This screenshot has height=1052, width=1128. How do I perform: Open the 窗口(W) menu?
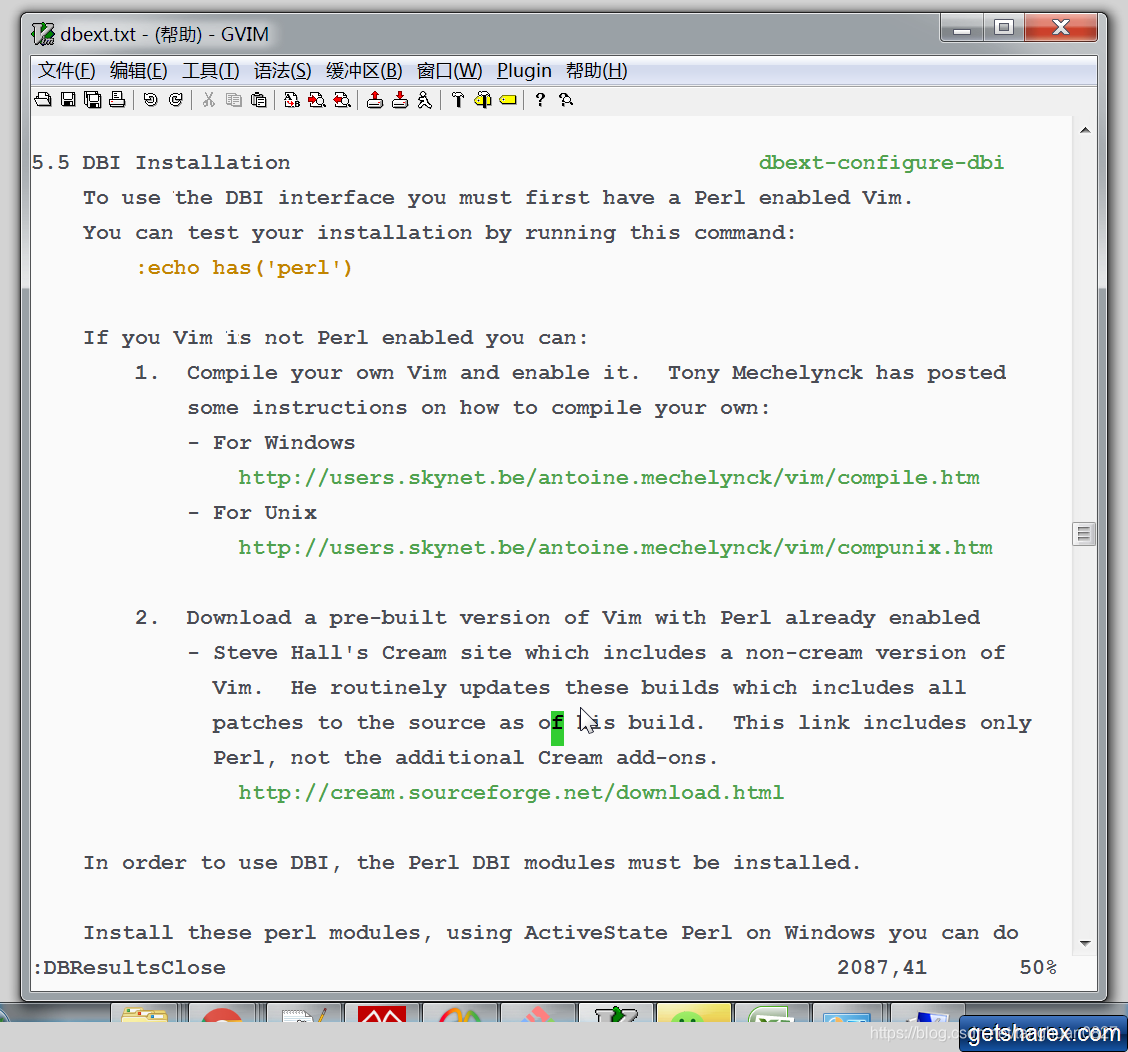[450, 71]
